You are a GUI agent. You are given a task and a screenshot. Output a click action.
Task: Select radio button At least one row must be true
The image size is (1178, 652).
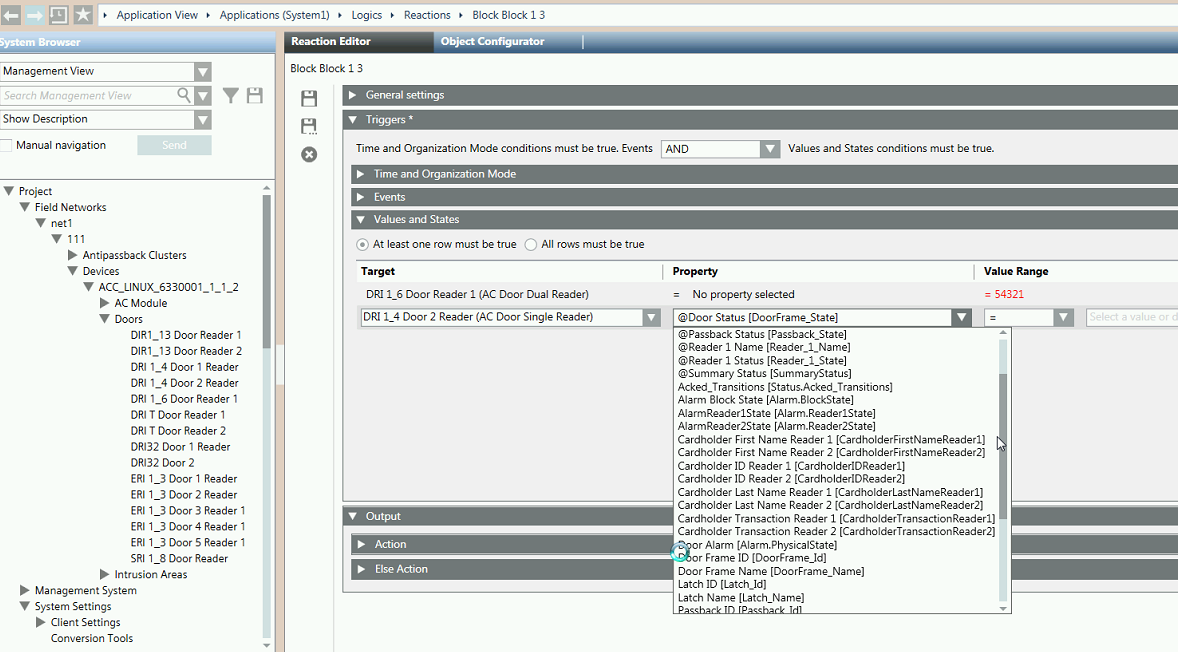[362, 245]
